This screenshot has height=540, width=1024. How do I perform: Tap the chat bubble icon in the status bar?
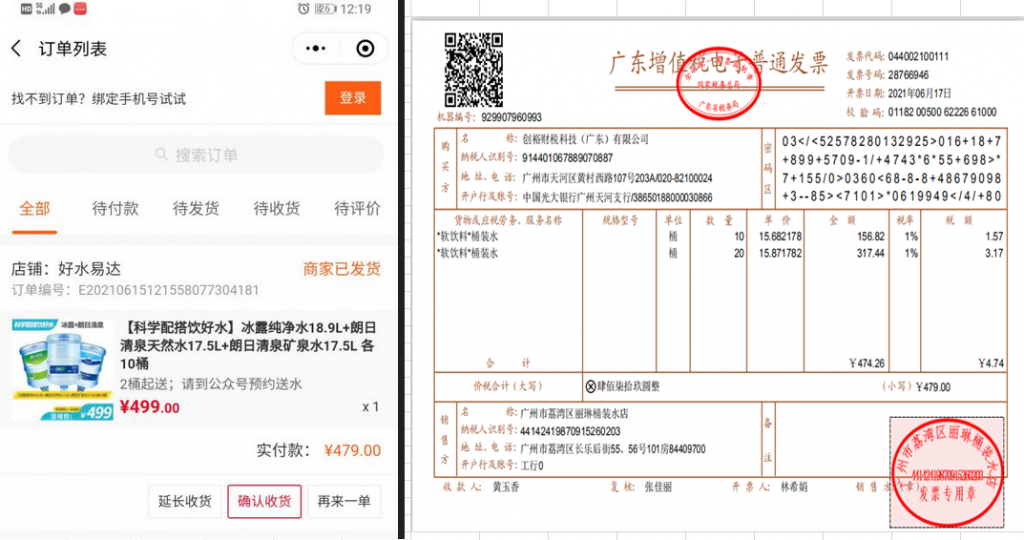click(x=65, y=9)
